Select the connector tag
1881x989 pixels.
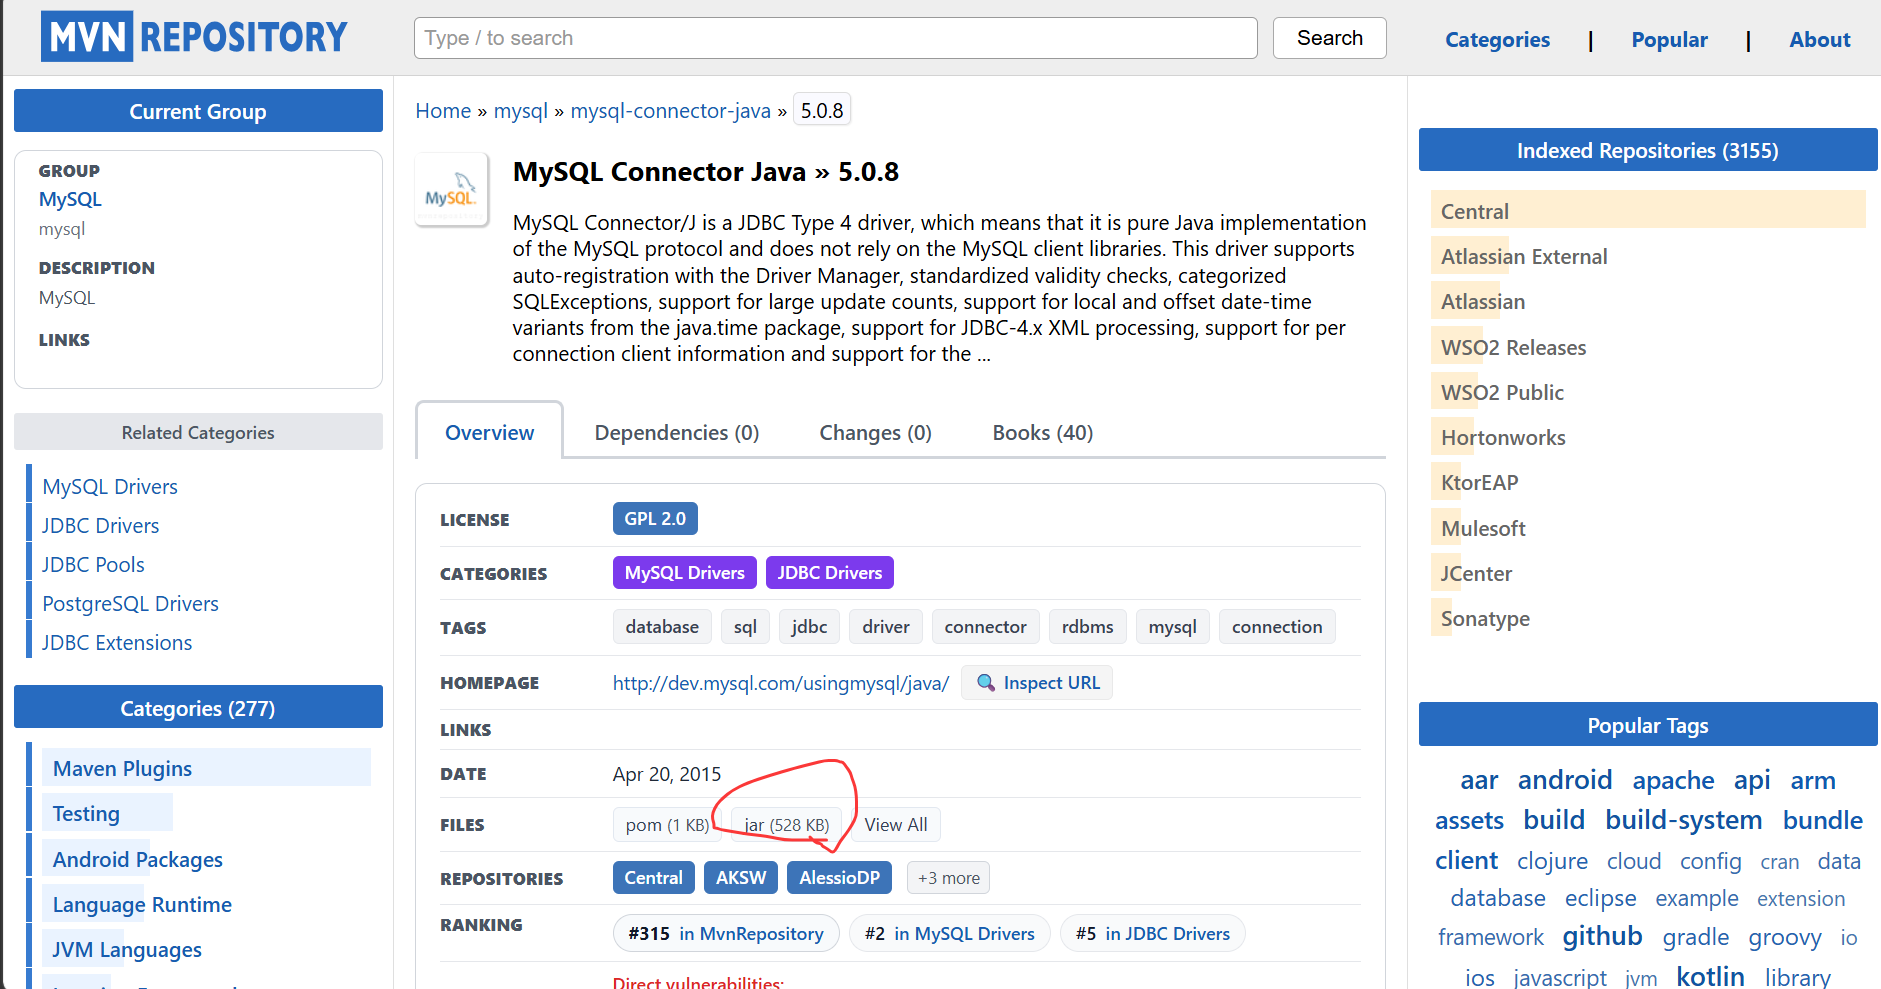click(985, 627)
